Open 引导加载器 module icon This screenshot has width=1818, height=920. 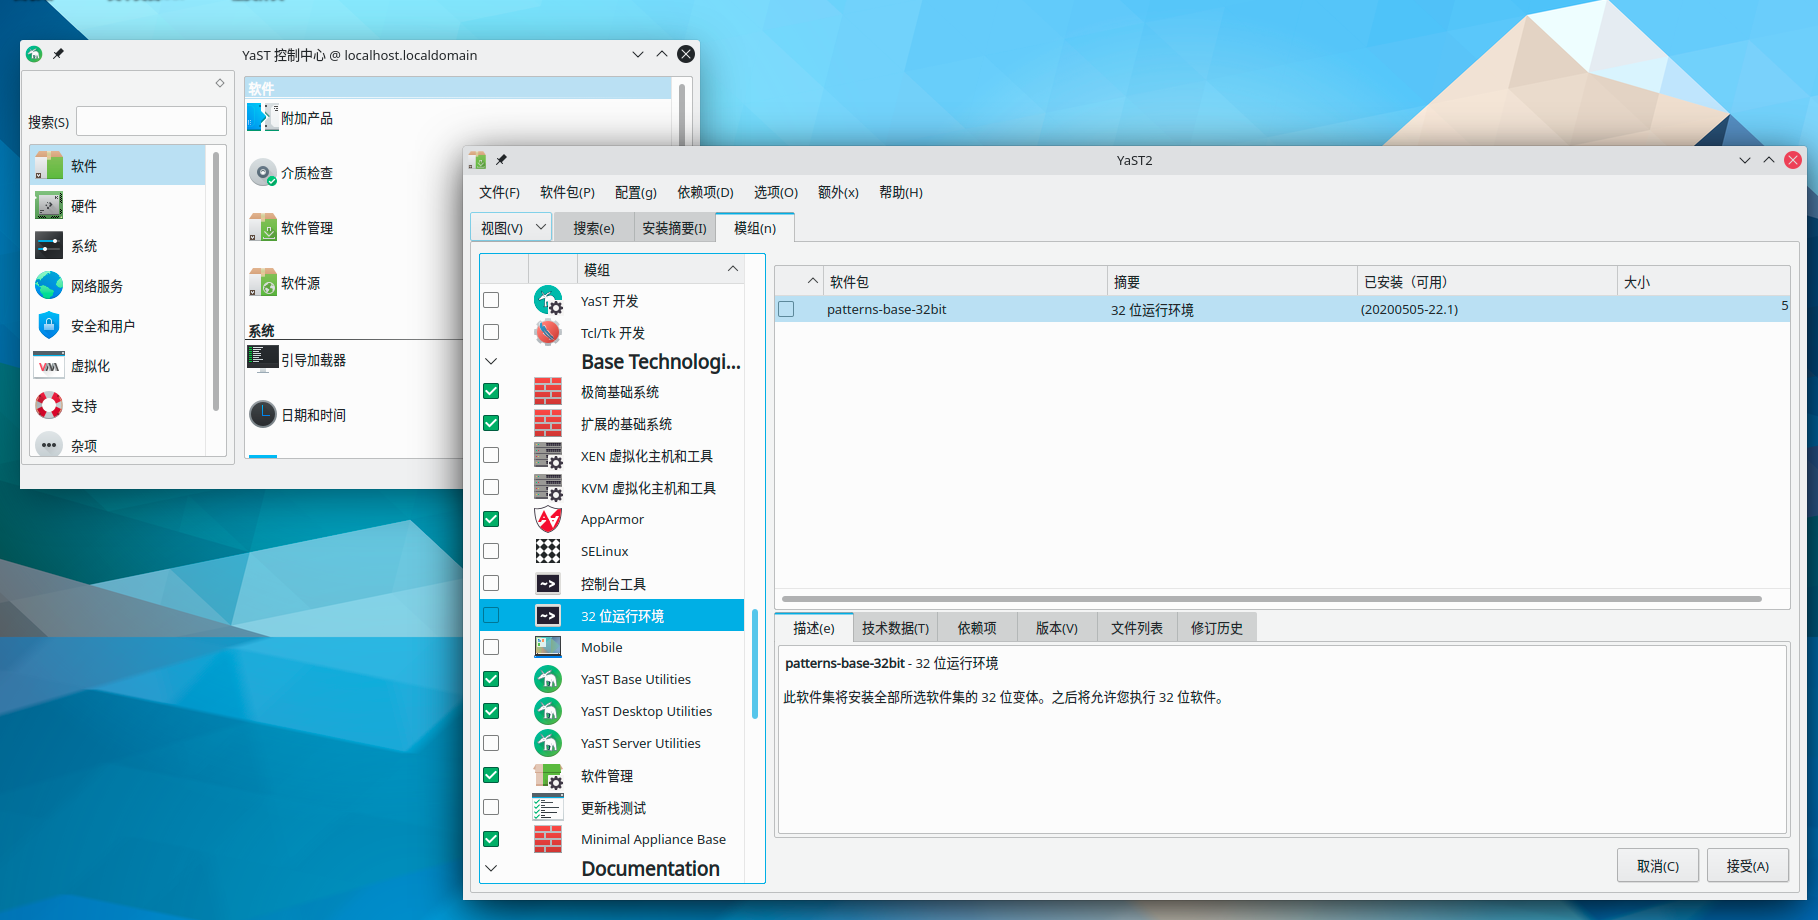click(263, 359)
